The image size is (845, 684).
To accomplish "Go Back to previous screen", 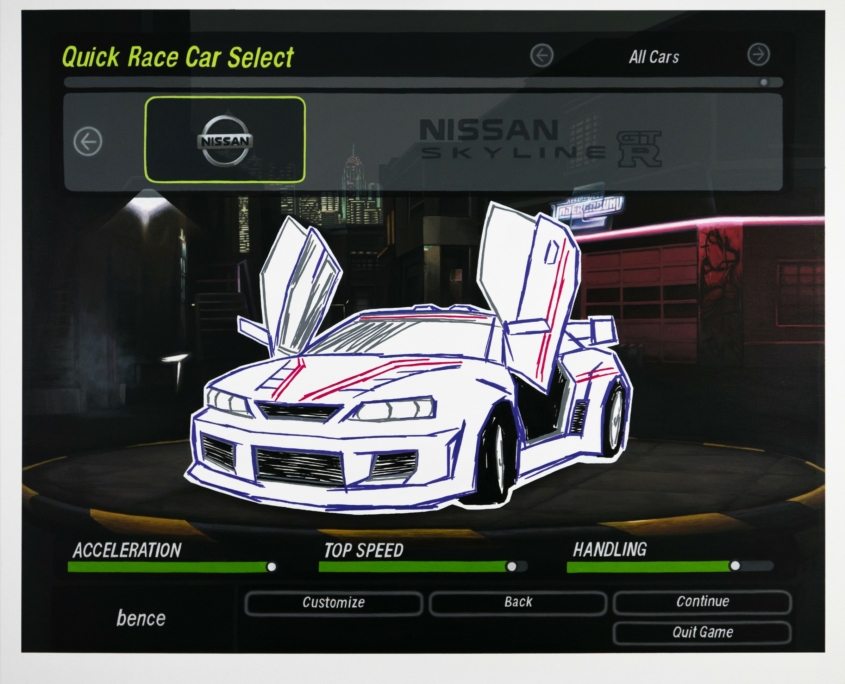I will (x=518, y=602).
